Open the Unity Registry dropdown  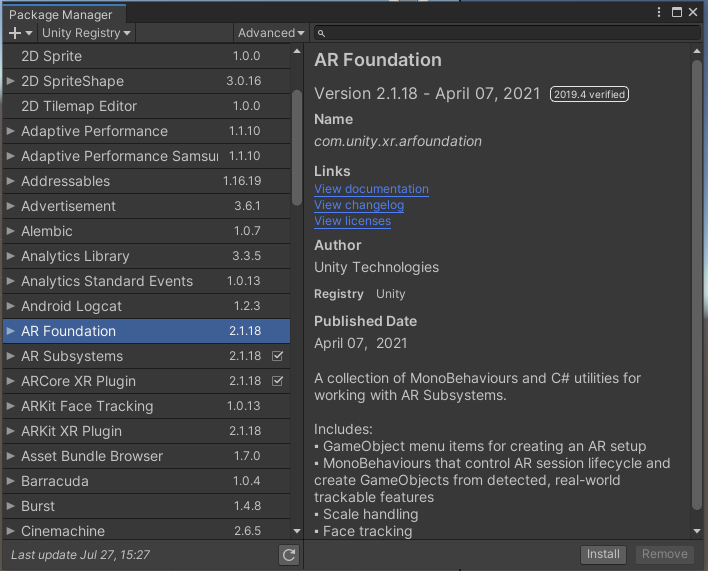86,33
